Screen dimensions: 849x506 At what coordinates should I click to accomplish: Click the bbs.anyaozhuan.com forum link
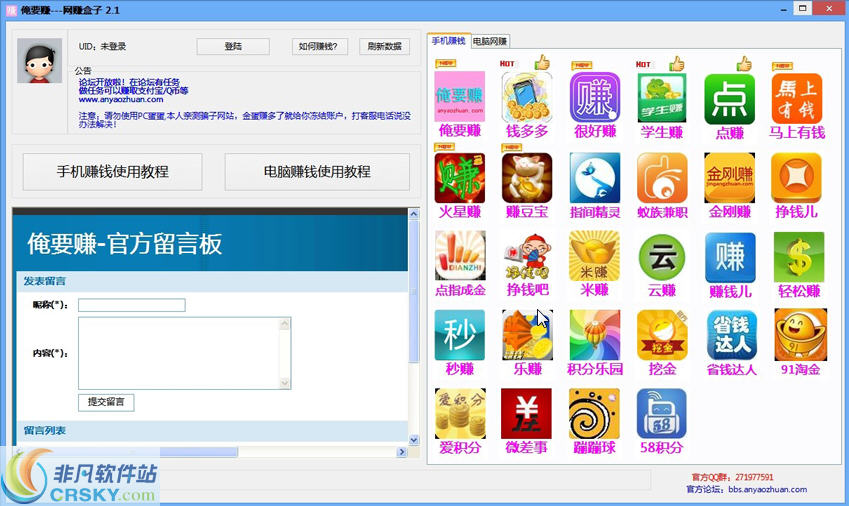(x=768, y=490)
